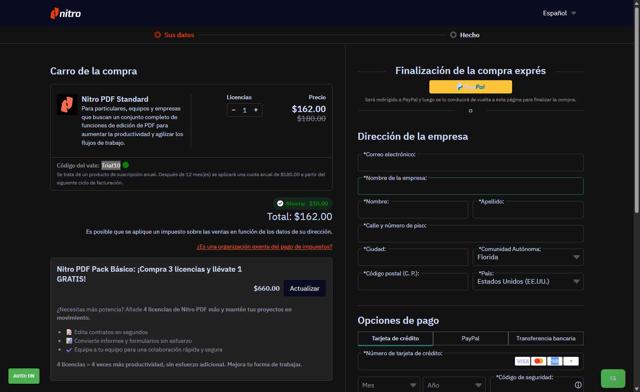
Task: Click the Sus datos step indicator
Action: click(x=174, y=35)
